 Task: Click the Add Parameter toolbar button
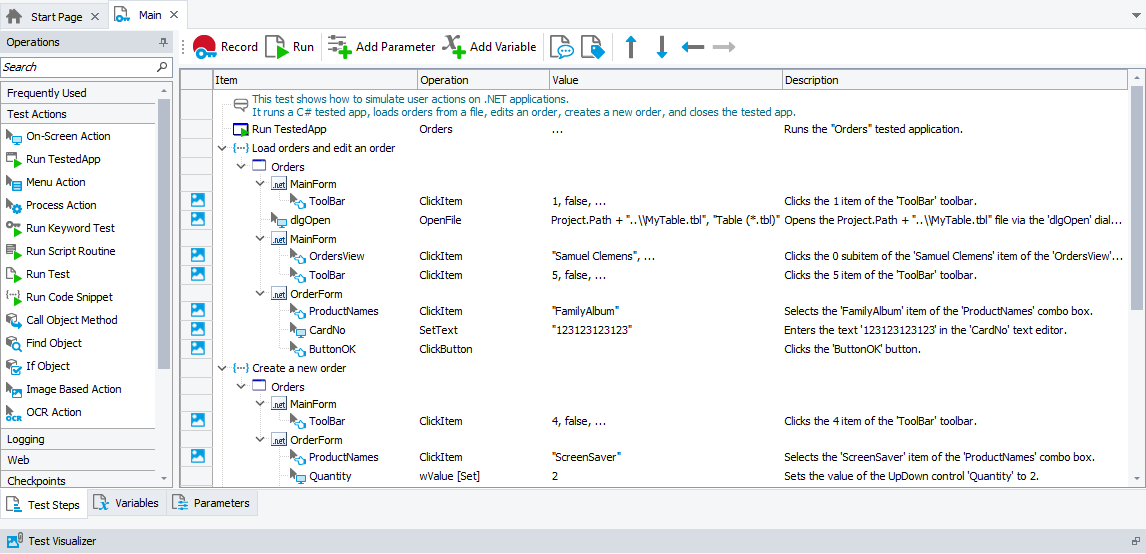382,47
